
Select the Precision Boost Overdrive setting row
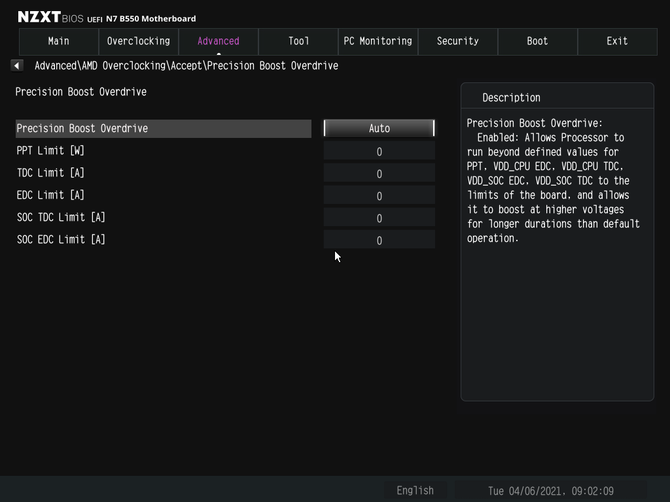[164, 129]
